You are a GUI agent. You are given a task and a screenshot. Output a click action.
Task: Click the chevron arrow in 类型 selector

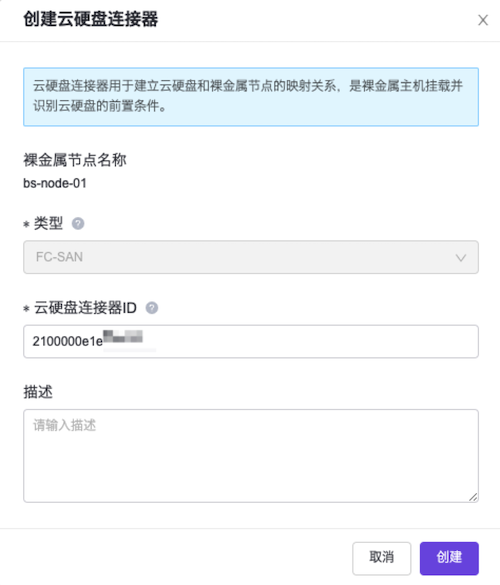tap(461, 258)
